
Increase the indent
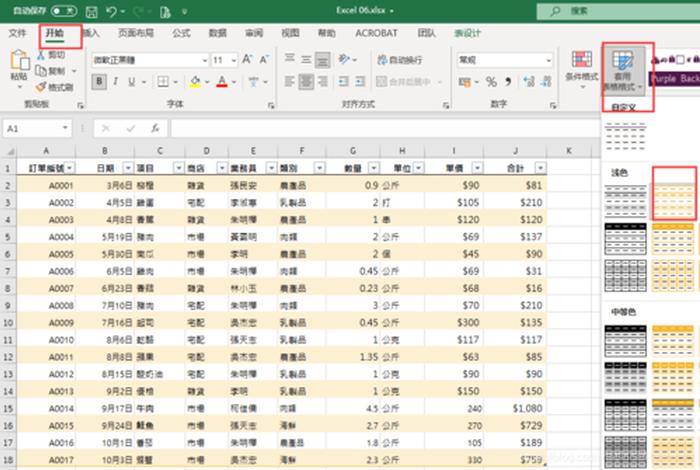pos(360,81)
